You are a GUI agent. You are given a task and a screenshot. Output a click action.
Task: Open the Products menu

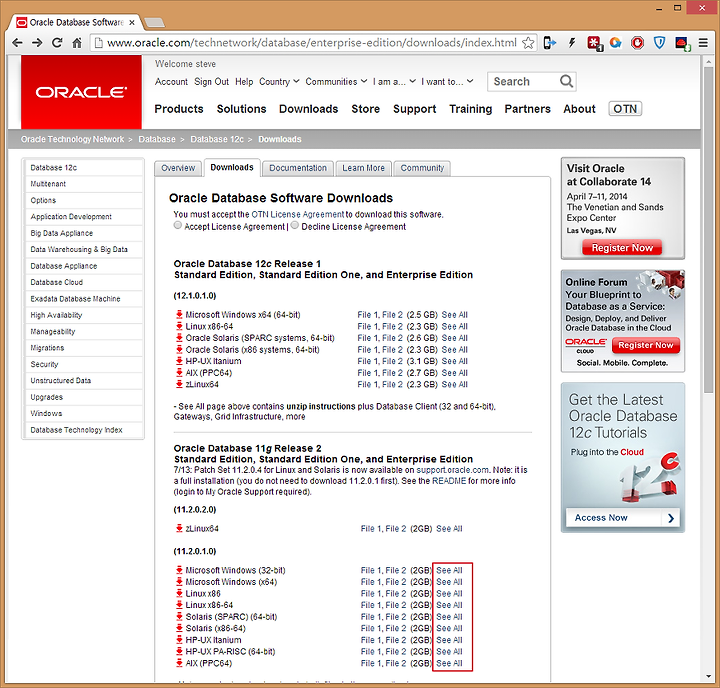(x=179, y=109)
